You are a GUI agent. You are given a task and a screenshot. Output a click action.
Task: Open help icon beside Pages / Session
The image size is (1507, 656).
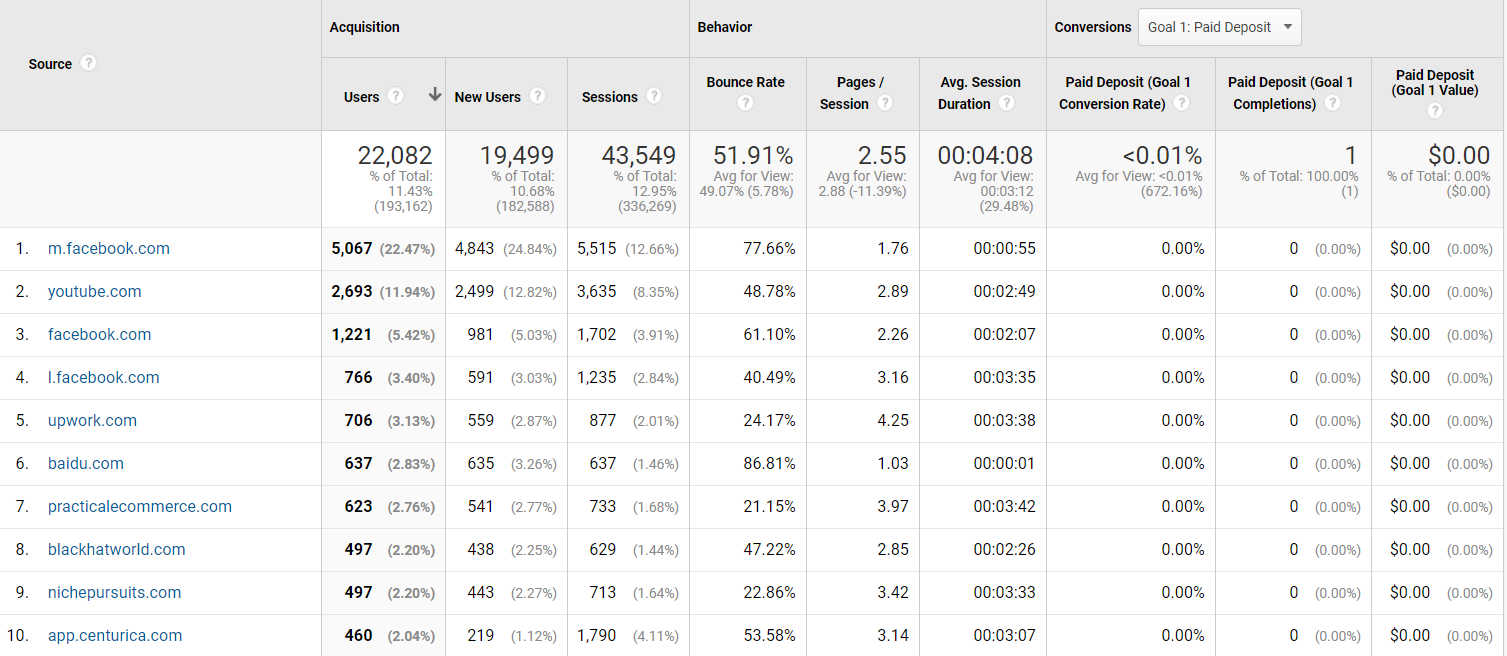884,103
